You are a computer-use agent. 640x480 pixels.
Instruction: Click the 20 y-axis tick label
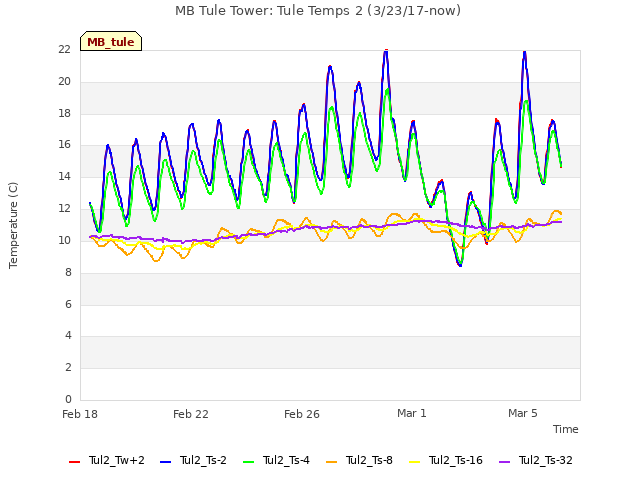tap(64, 82)
